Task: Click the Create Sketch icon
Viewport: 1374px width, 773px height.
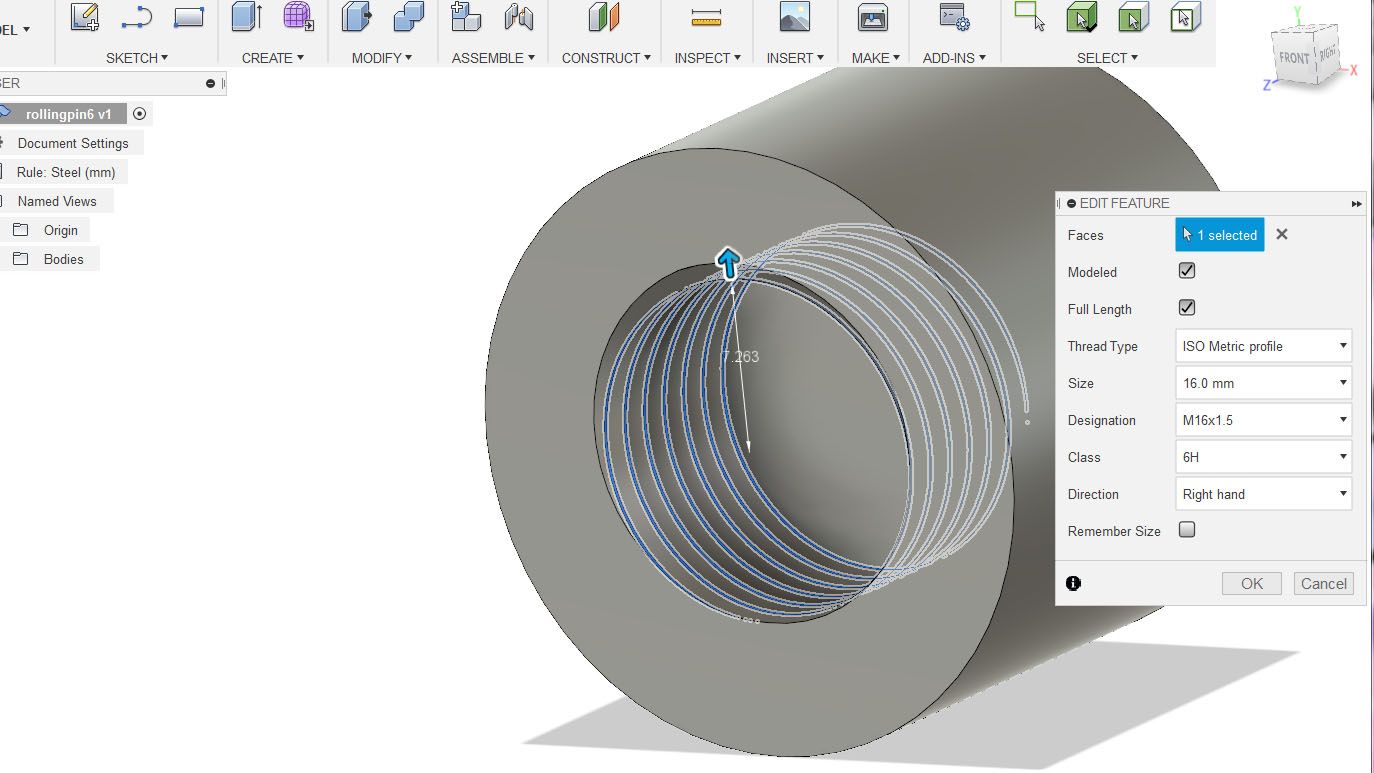Action: click(85, 17)
